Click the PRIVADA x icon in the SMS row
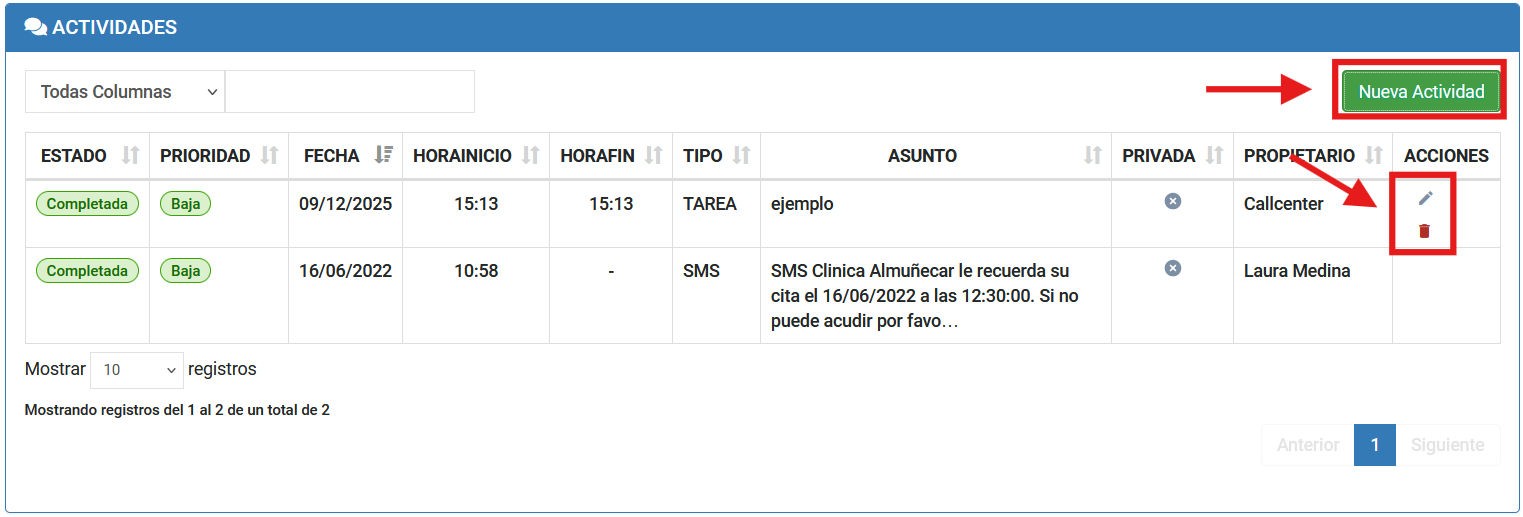1523x517 pixels. coord(1173,268)
